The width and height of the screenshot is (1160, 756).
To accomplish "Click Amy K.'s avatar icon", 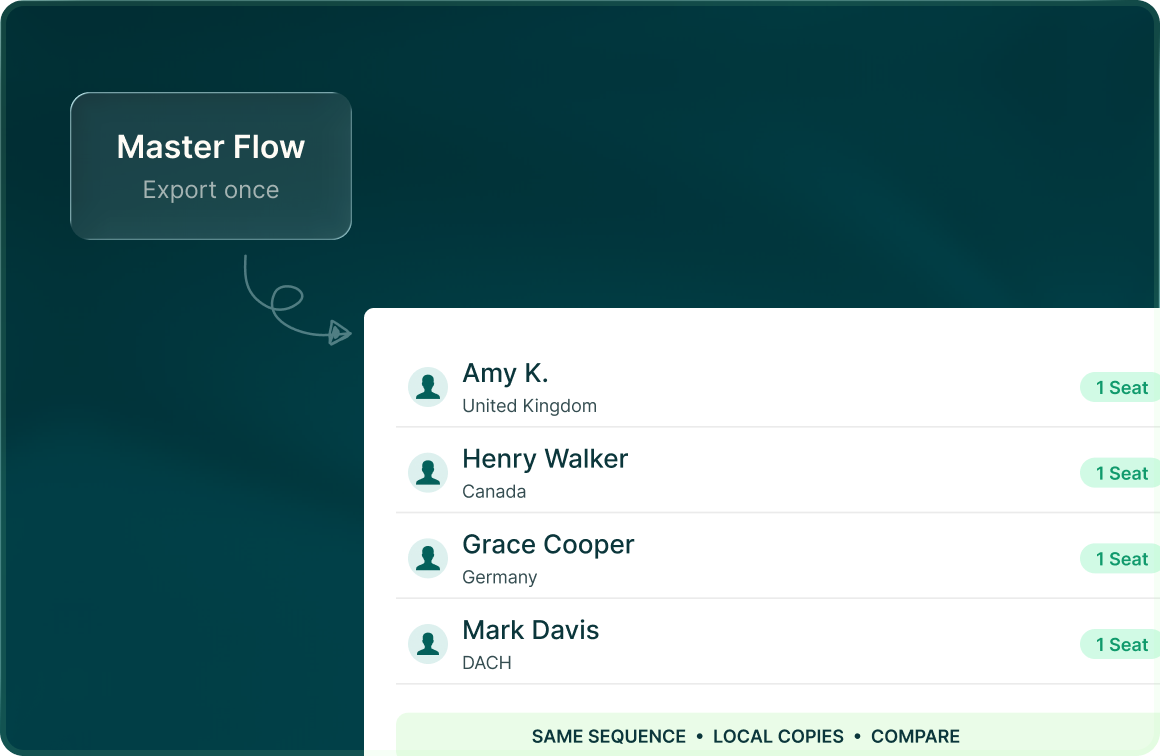I will (x=428, y=387).
